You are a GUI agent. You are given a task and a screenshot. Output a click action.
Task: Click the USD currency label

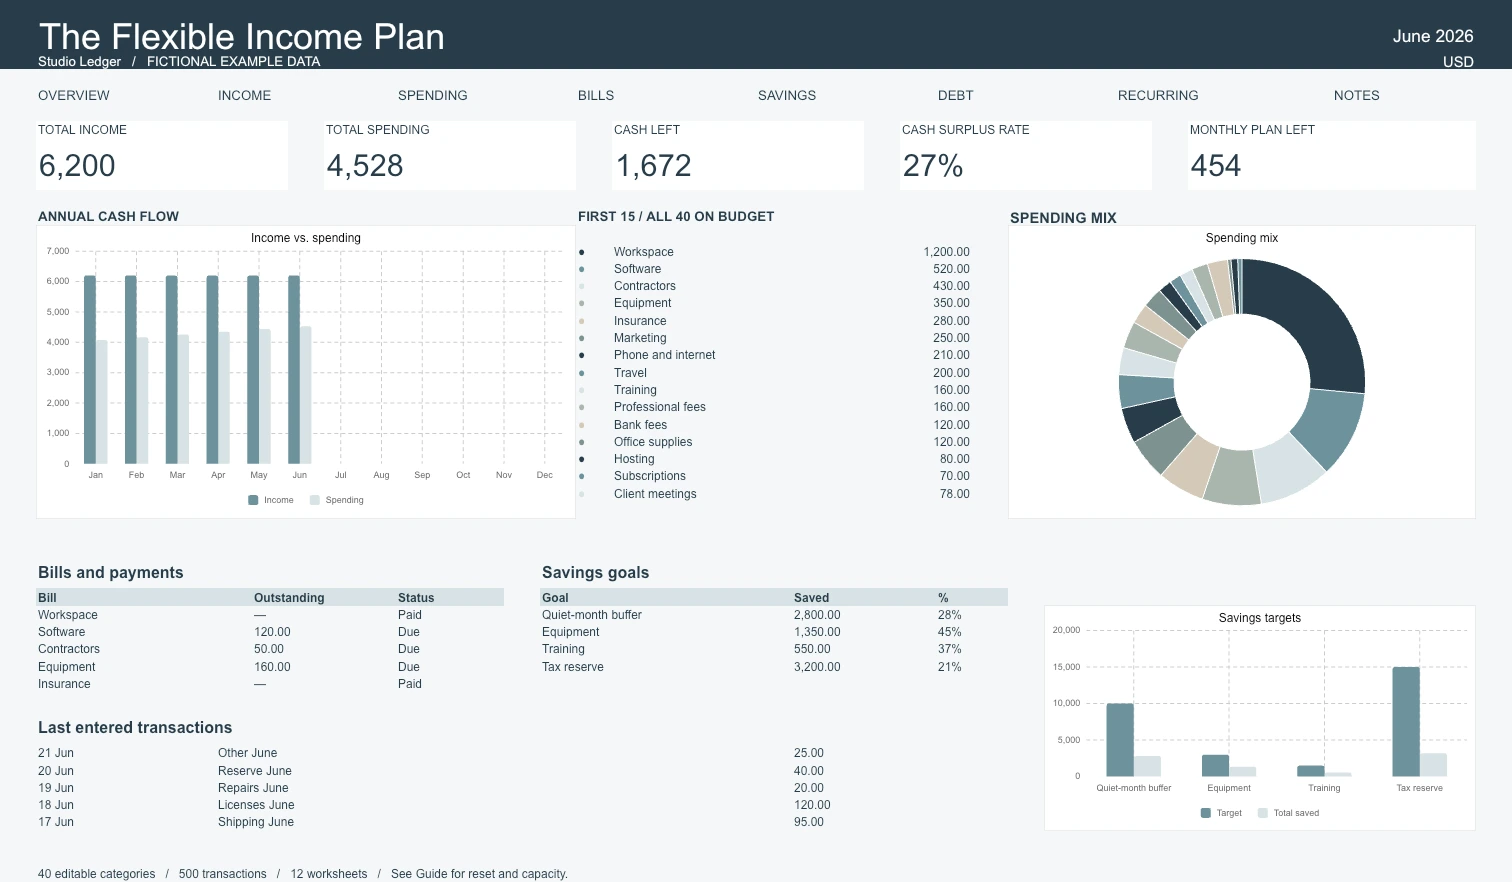[1458, 62]
